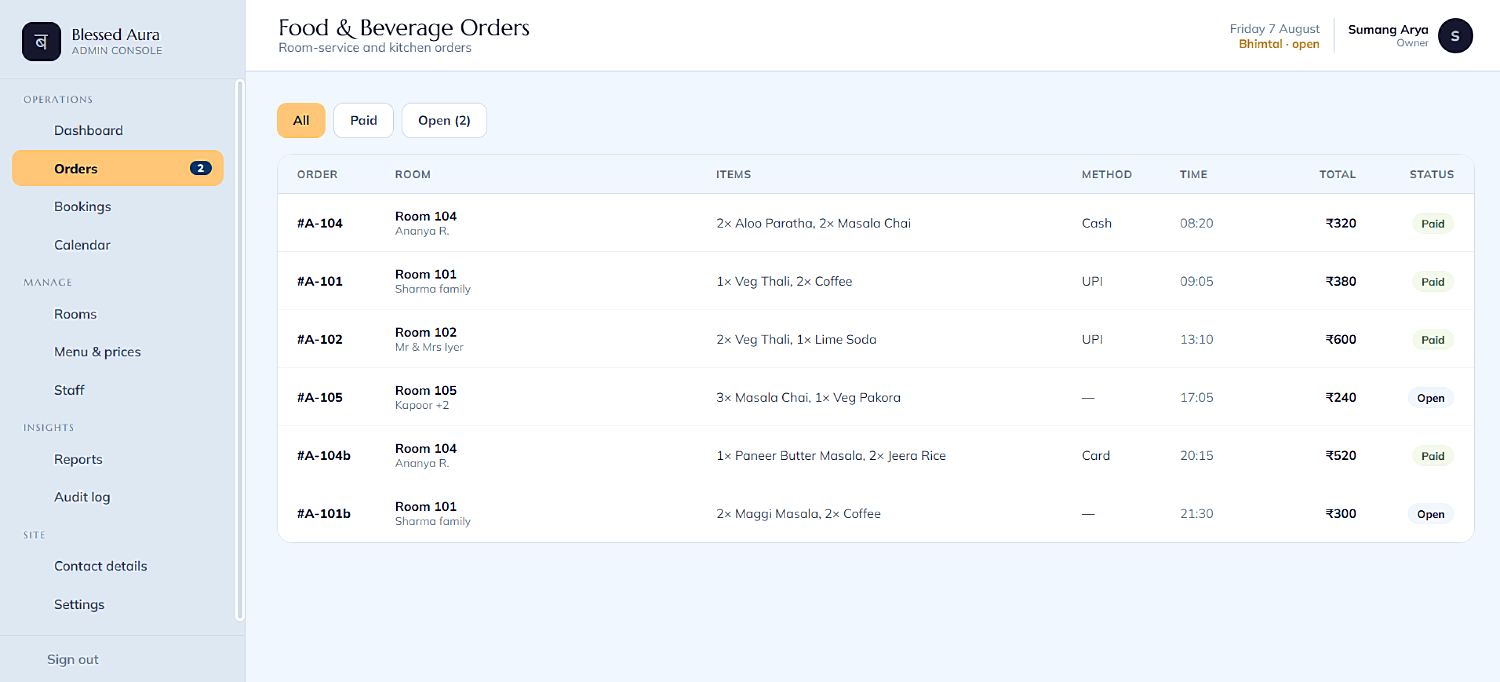Select order #A-104
The width and height of the screenshot is (1500, 682).
pyautogui.click(x=320, y=224)
